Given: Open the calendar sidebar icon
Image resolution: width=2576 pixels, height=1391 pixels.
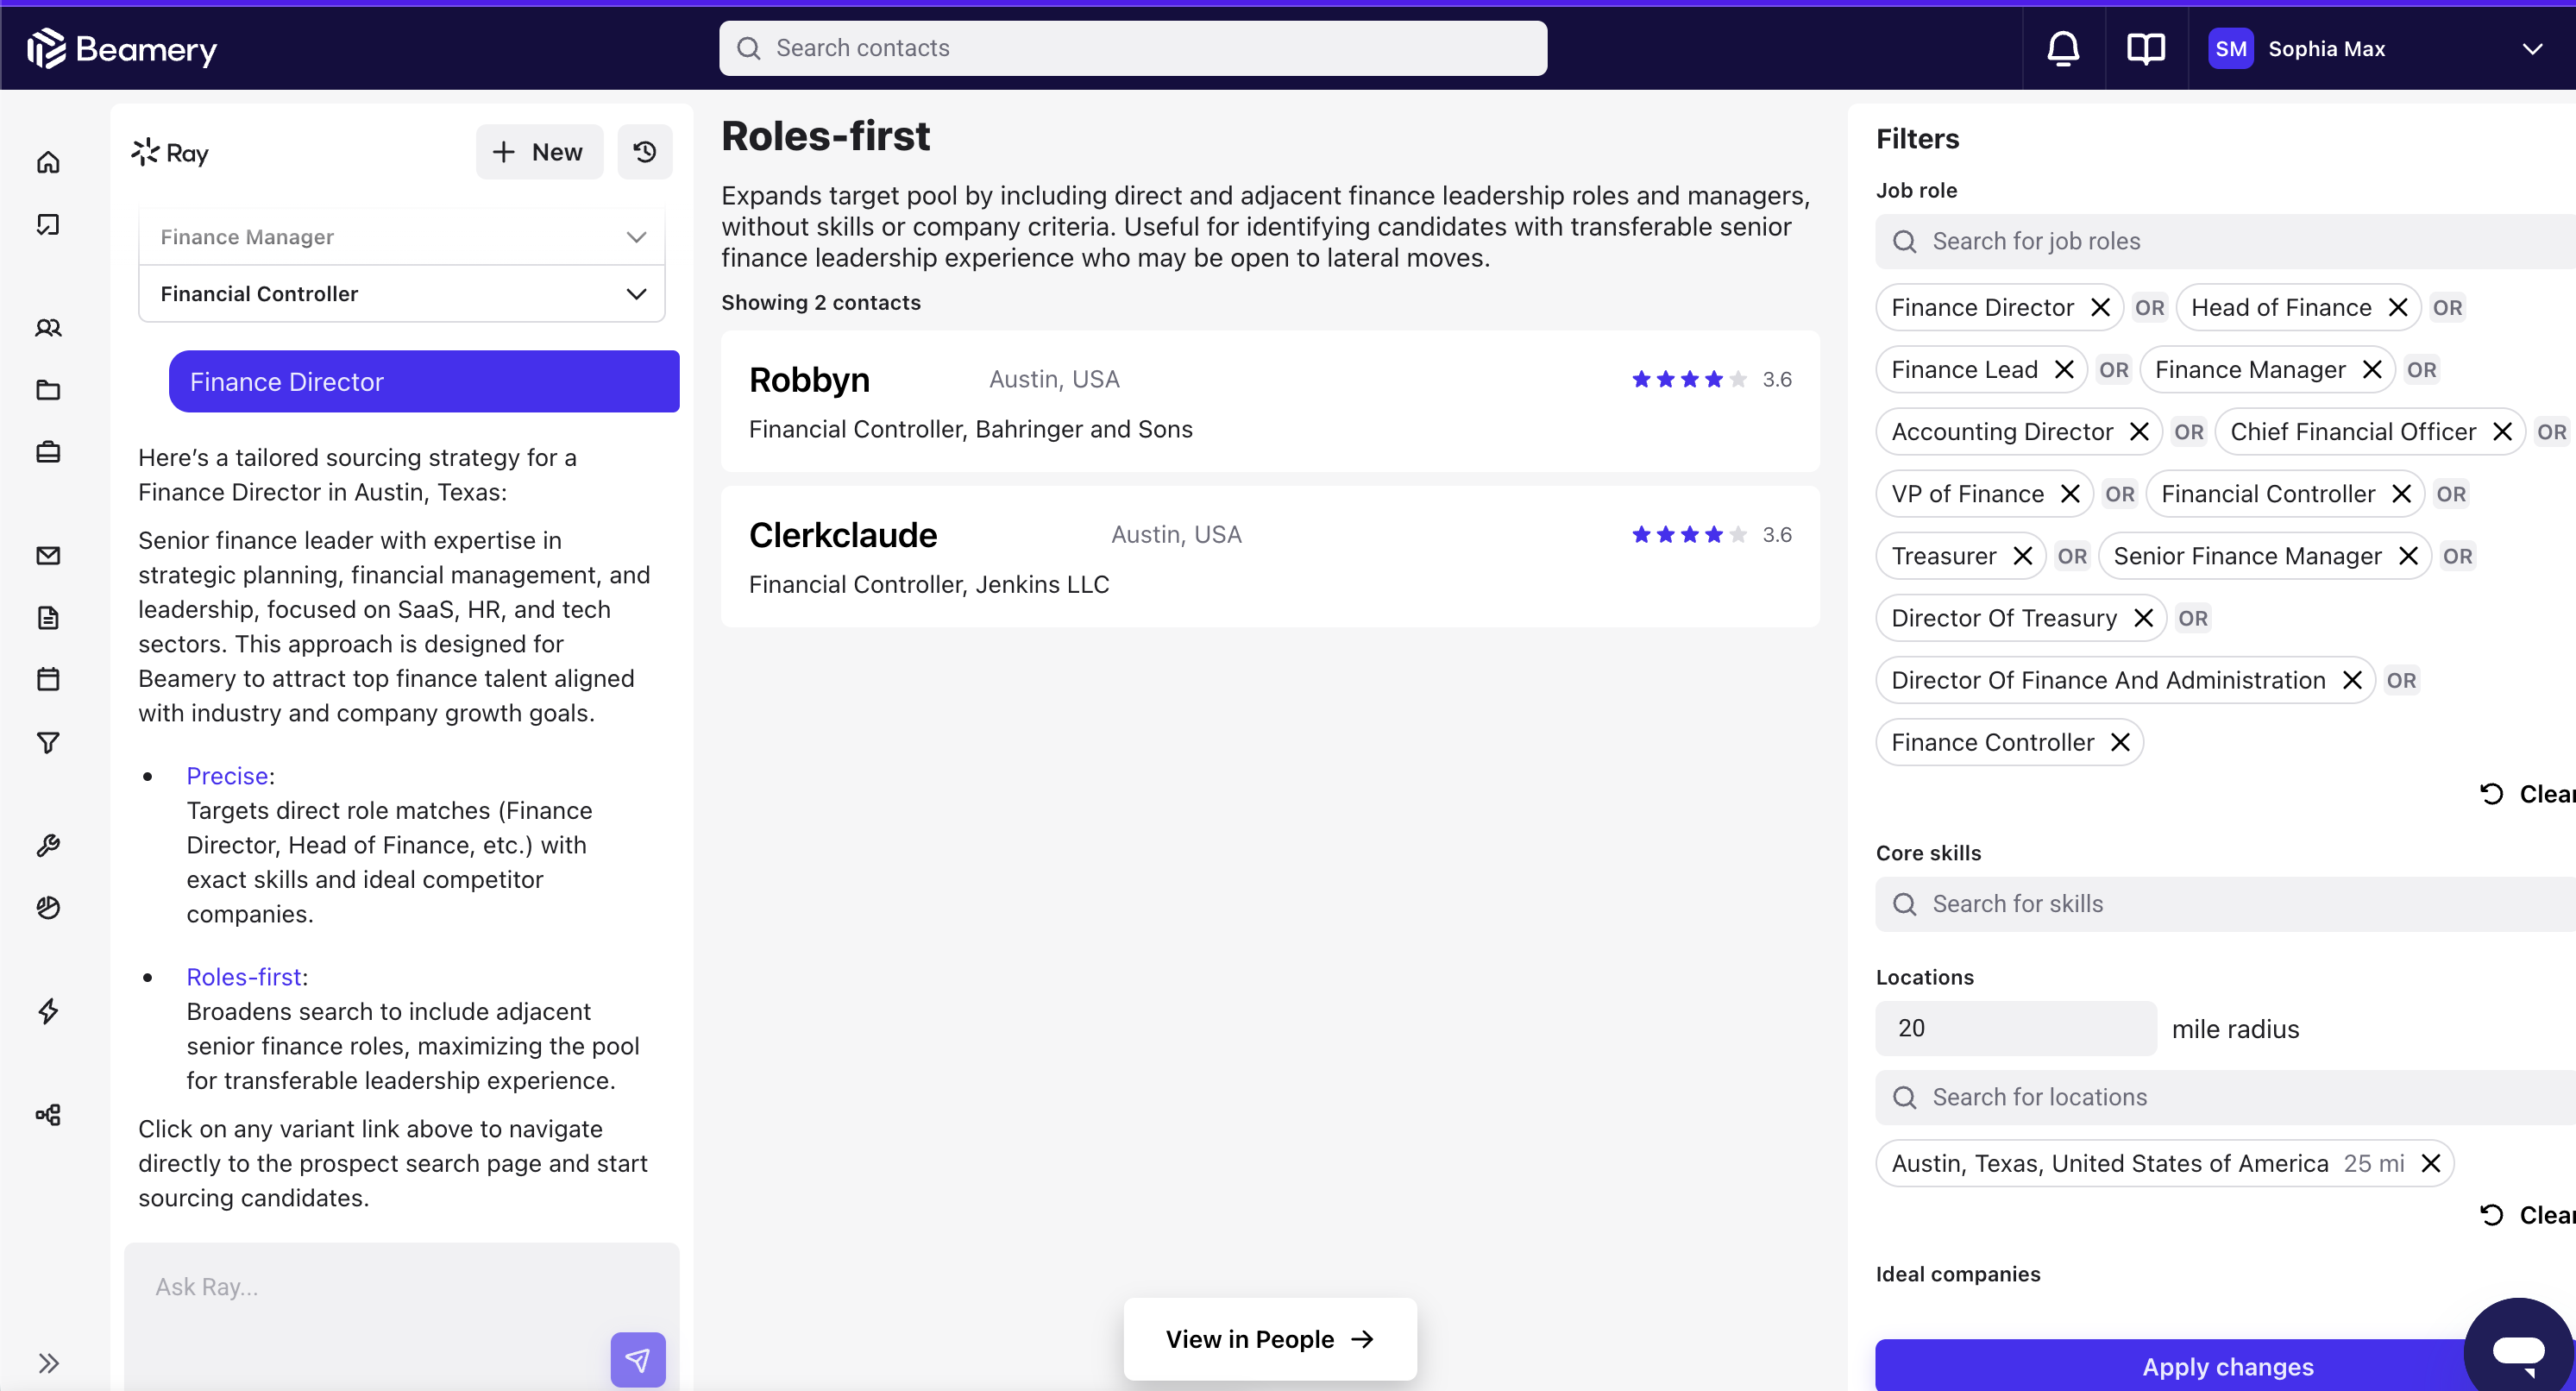Looking at the screenshot, I should coord(48,680).
